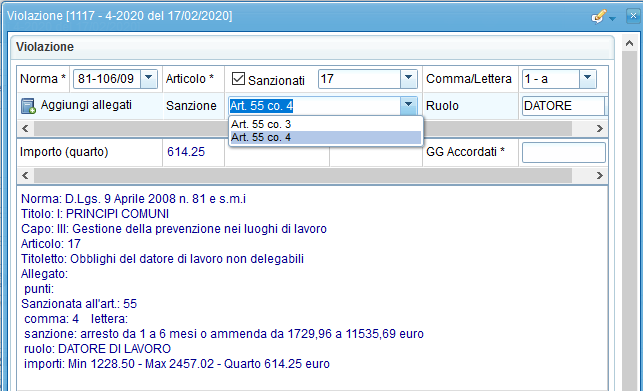Click right arrow of upper horizontal scrollbar

pos(600,128)
